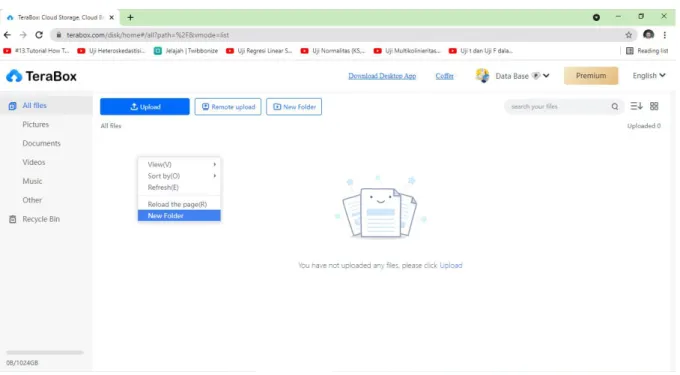Open the Uji Normalitas (KS... bookmark
This screenshot has height=375, width=680.
(333, 51)
